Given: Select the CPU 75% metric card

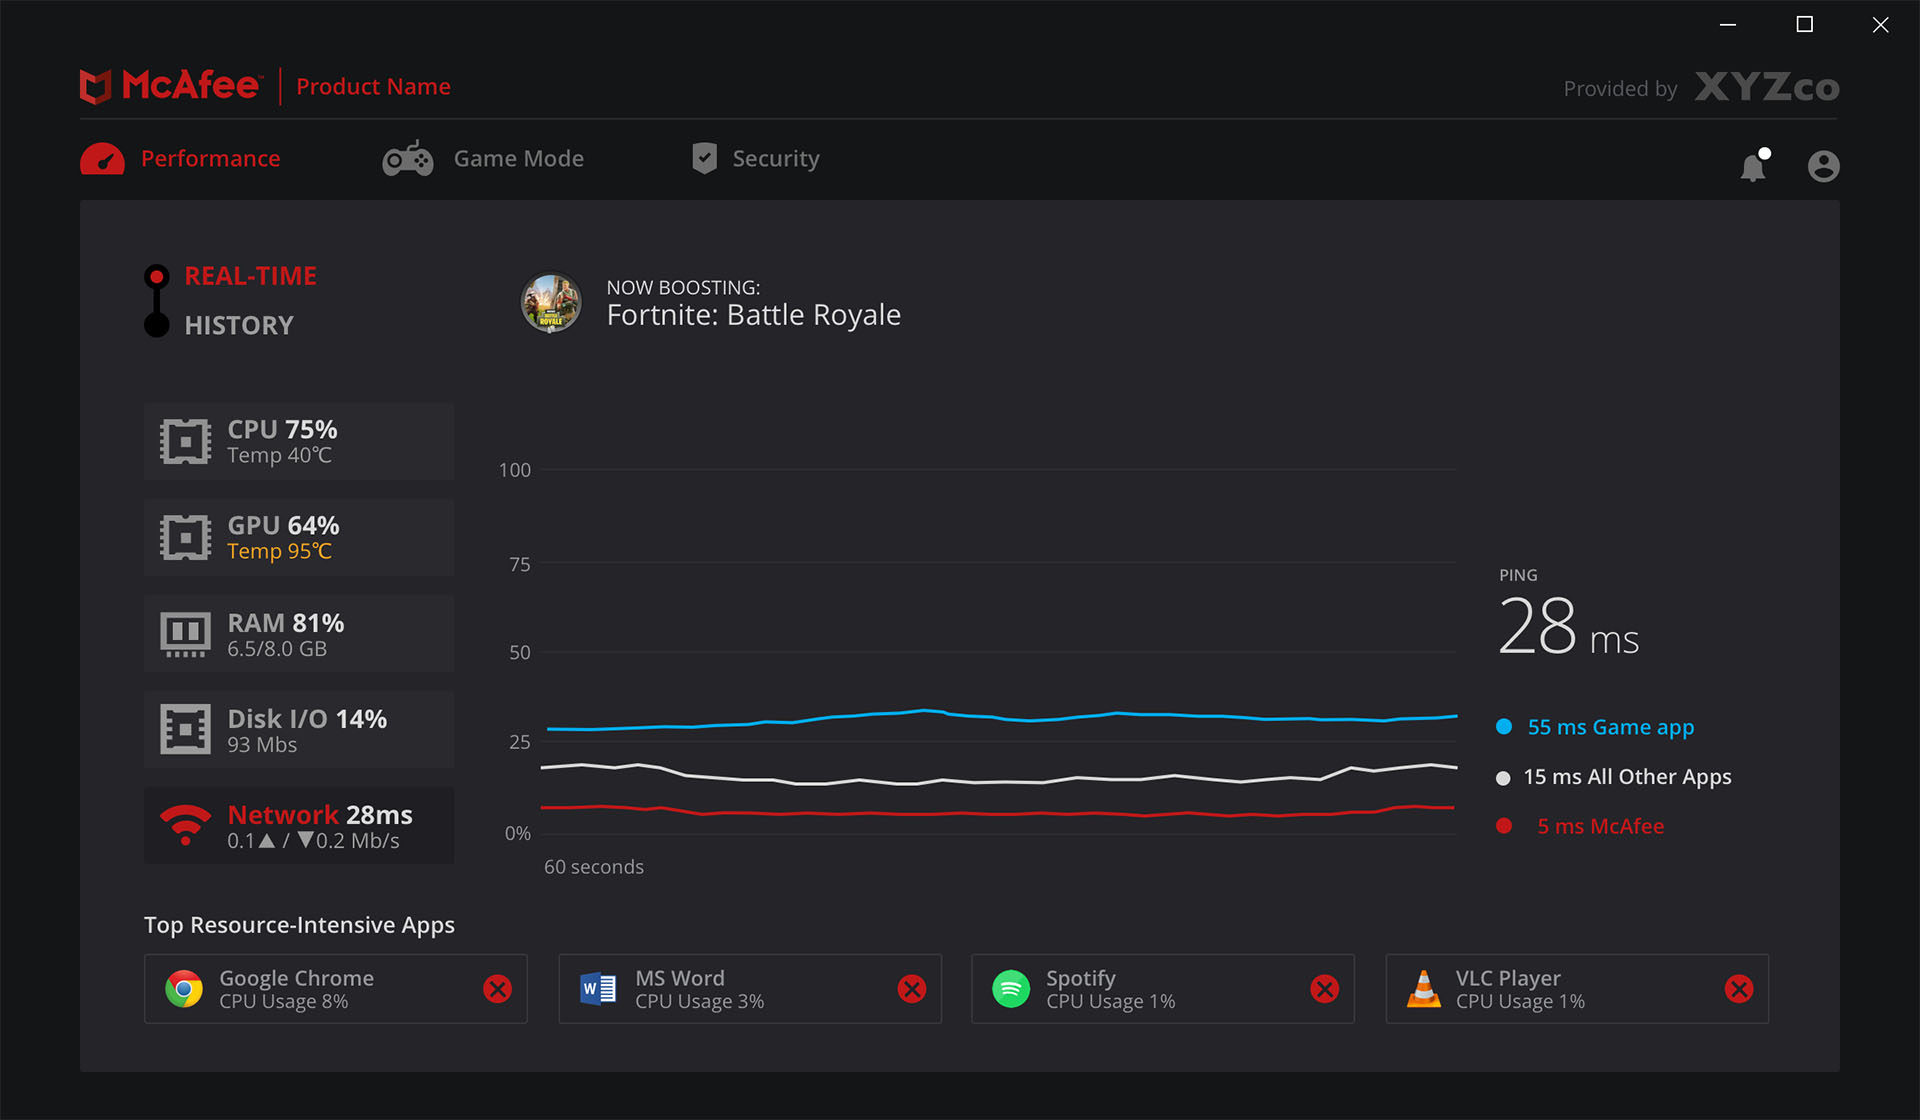Looking at the screenshot, I should (299, 442).
